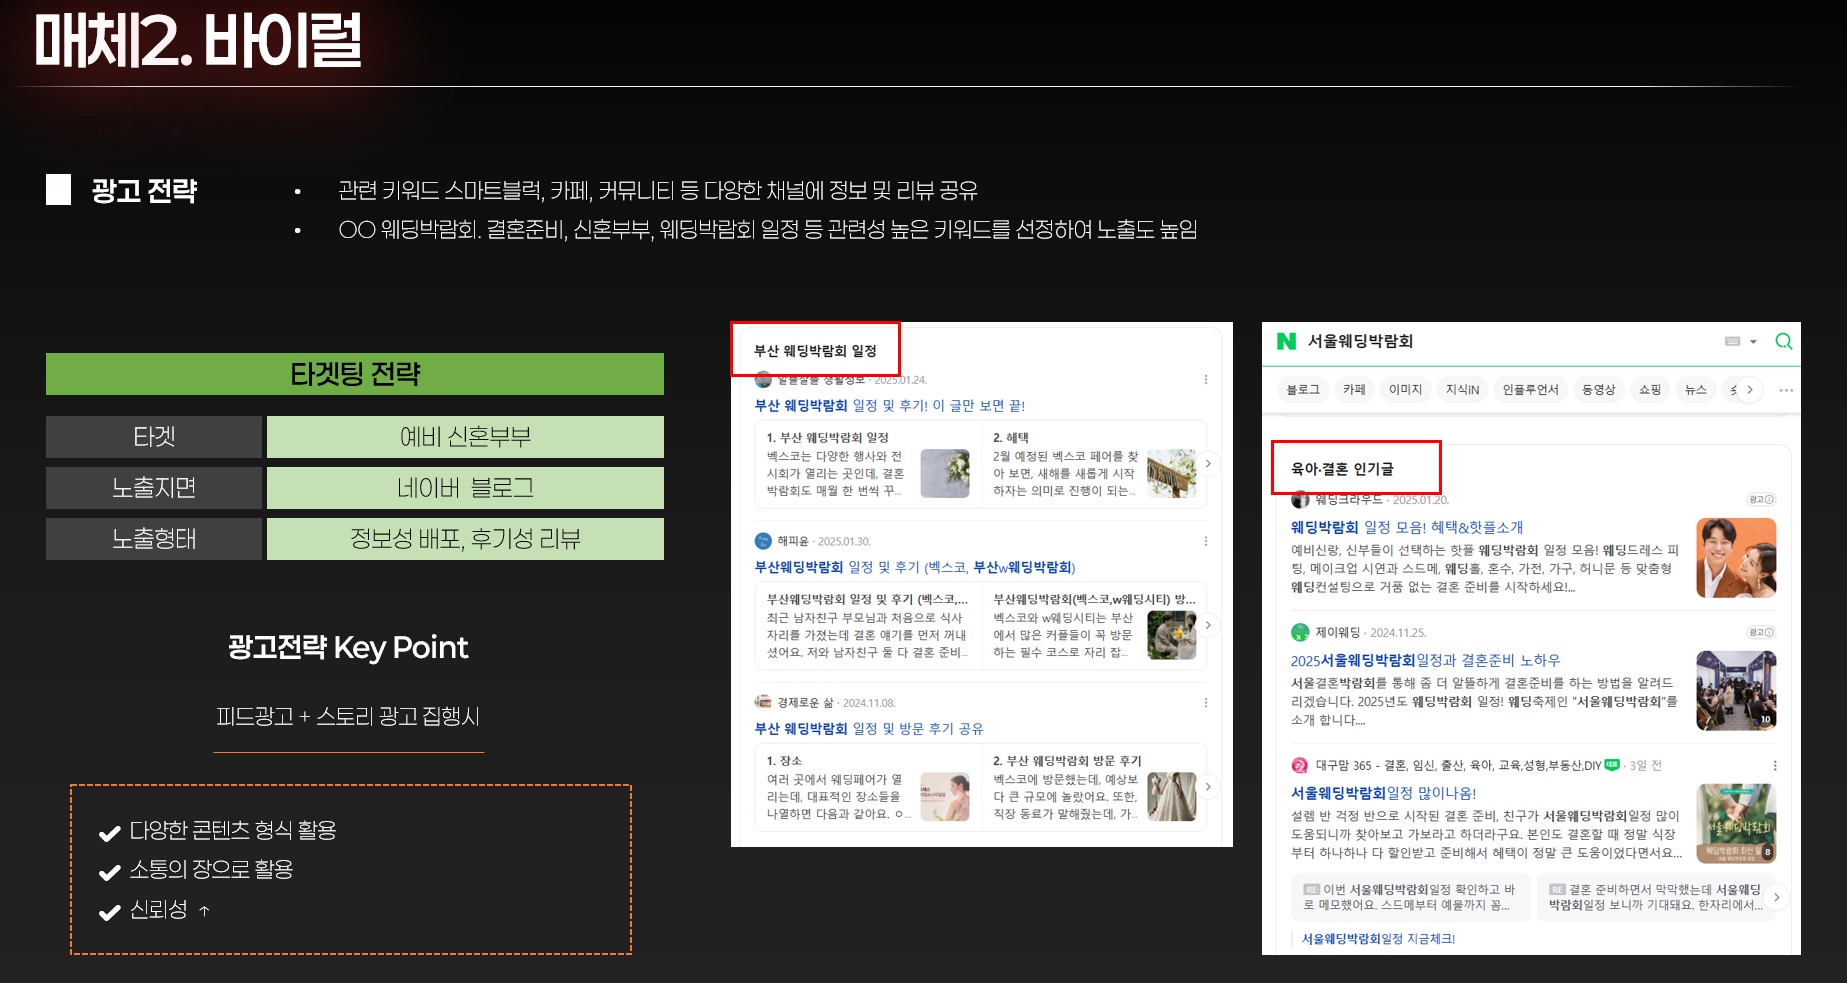1847x983 pixels.
Task: Open the three-dot menu beside search tabs
Action: [1786, 390]
